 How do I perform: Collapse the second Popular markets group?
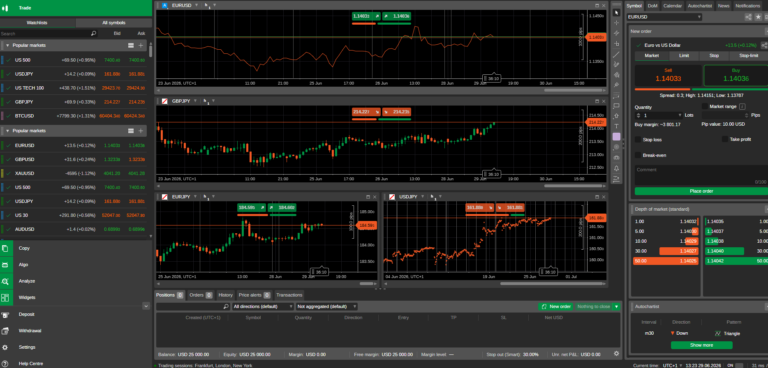pyautogui.click(x=7, y=131)
